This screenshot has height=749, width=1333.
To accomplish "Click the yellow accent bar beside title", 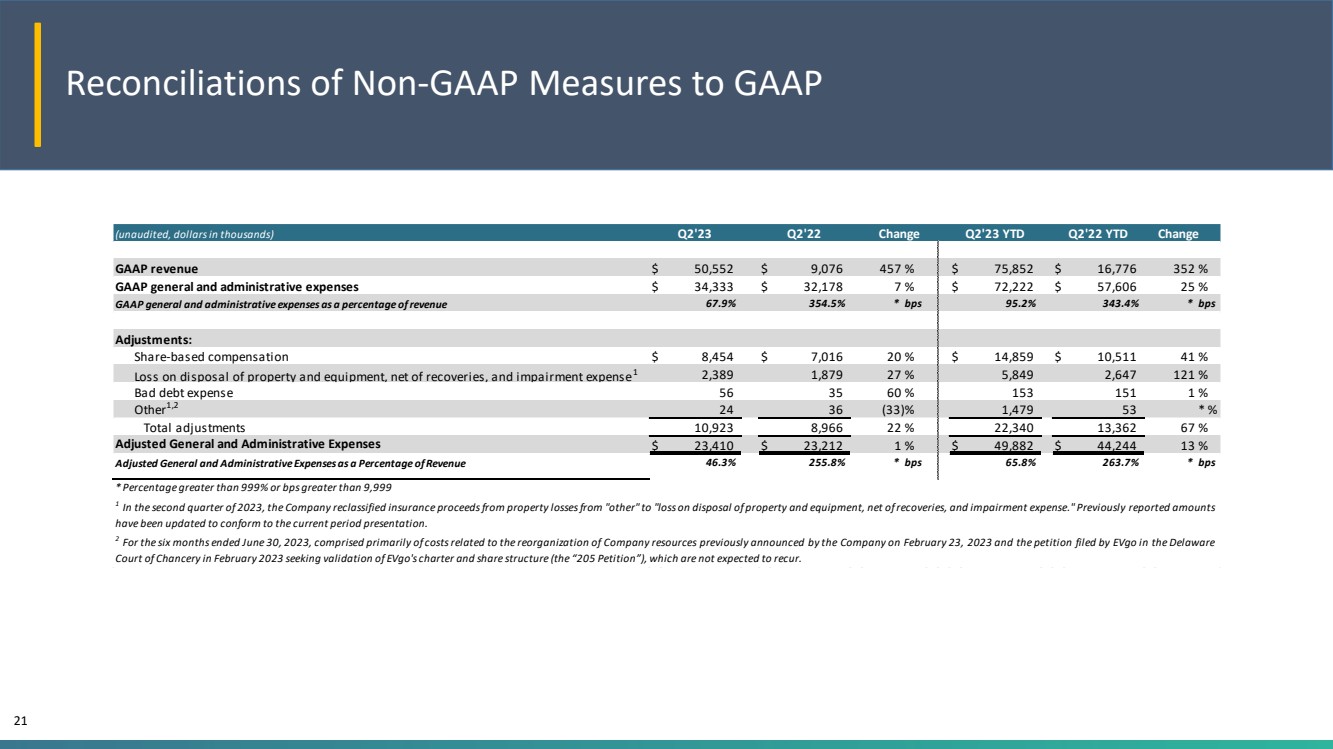I will click(38, 84).
